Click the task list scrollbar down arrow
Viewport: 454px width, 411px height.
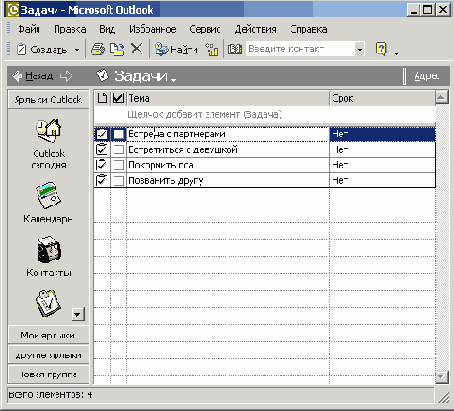point(441,377)
